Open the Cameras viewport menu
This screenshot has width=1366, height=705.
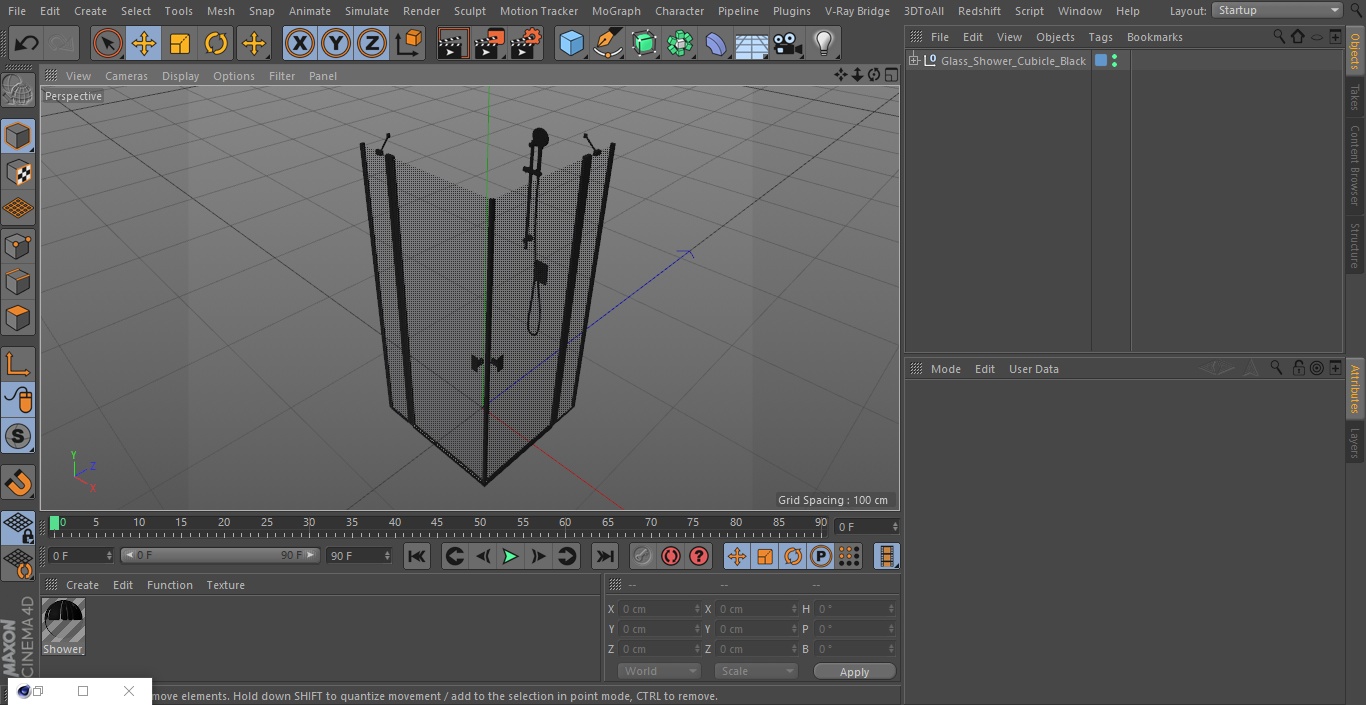126,76
